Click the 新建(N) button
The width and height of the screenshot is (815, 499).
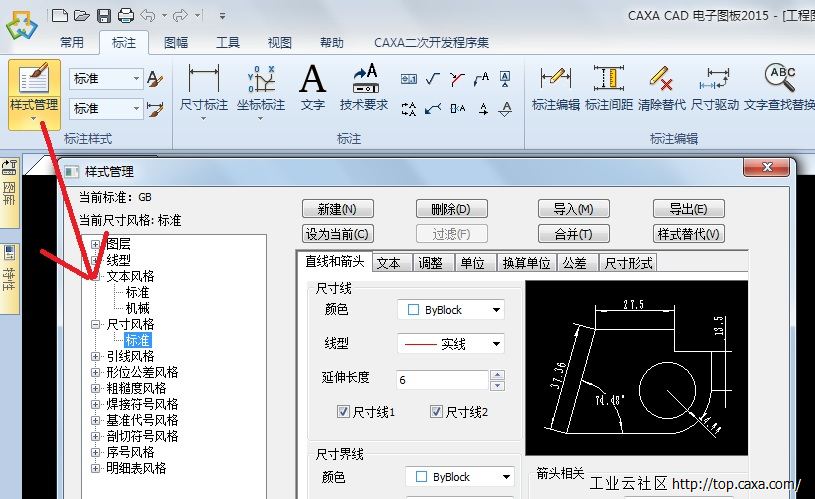(337, 209)
